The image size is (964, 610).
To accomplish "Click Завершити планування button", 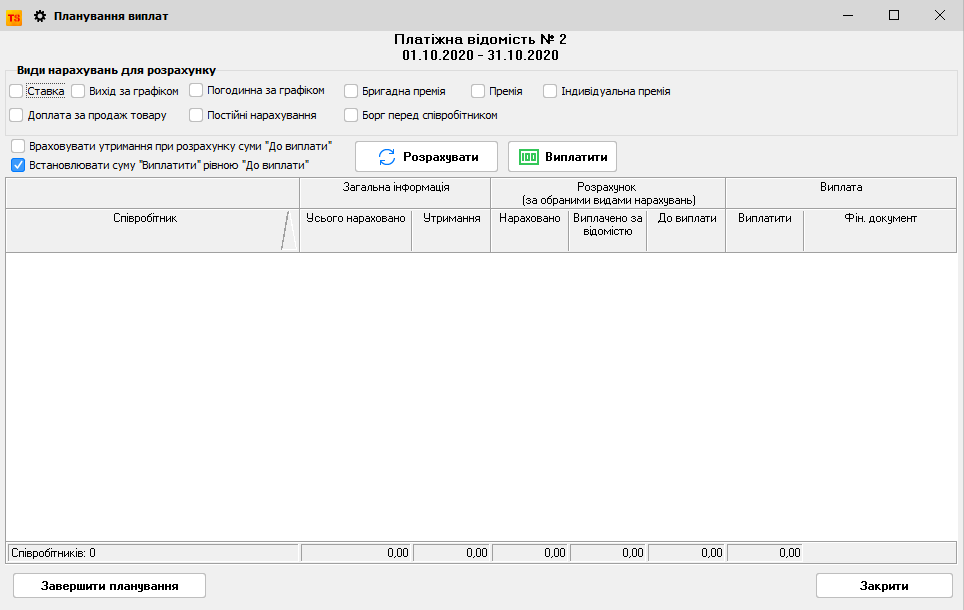I will click(108, 586).
